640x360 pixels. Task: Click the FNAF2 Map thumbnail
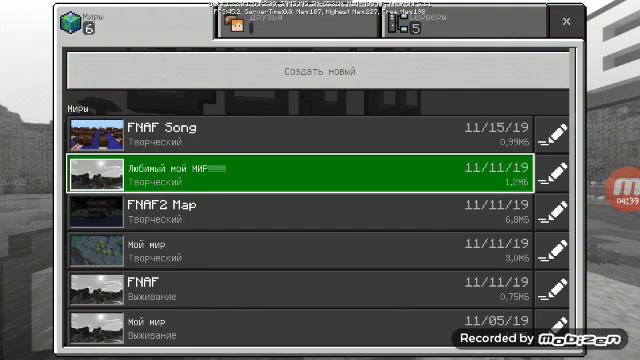pyautogui.click(x=97, y=212)
